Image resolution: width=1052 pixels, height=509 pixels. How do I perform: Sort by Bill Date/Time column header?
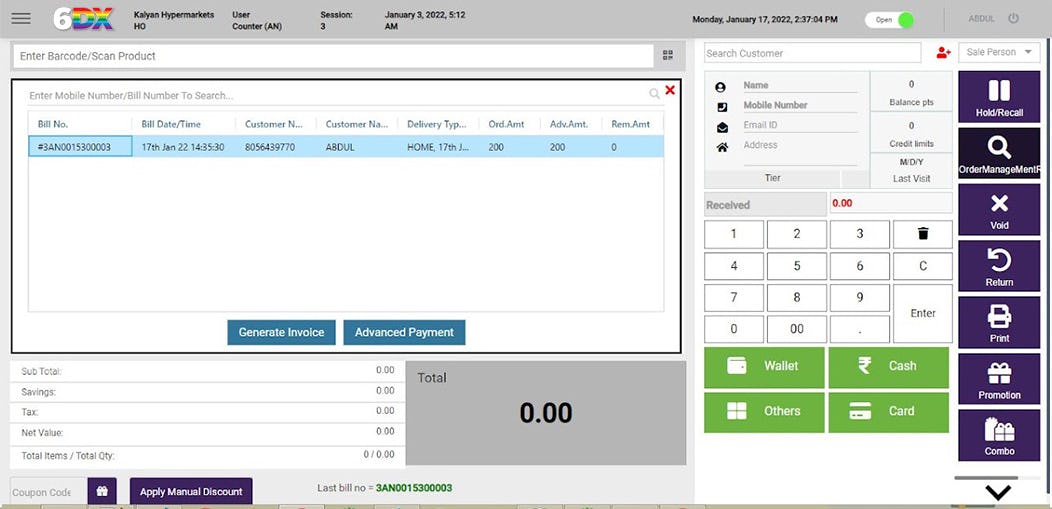pos(184,124)
